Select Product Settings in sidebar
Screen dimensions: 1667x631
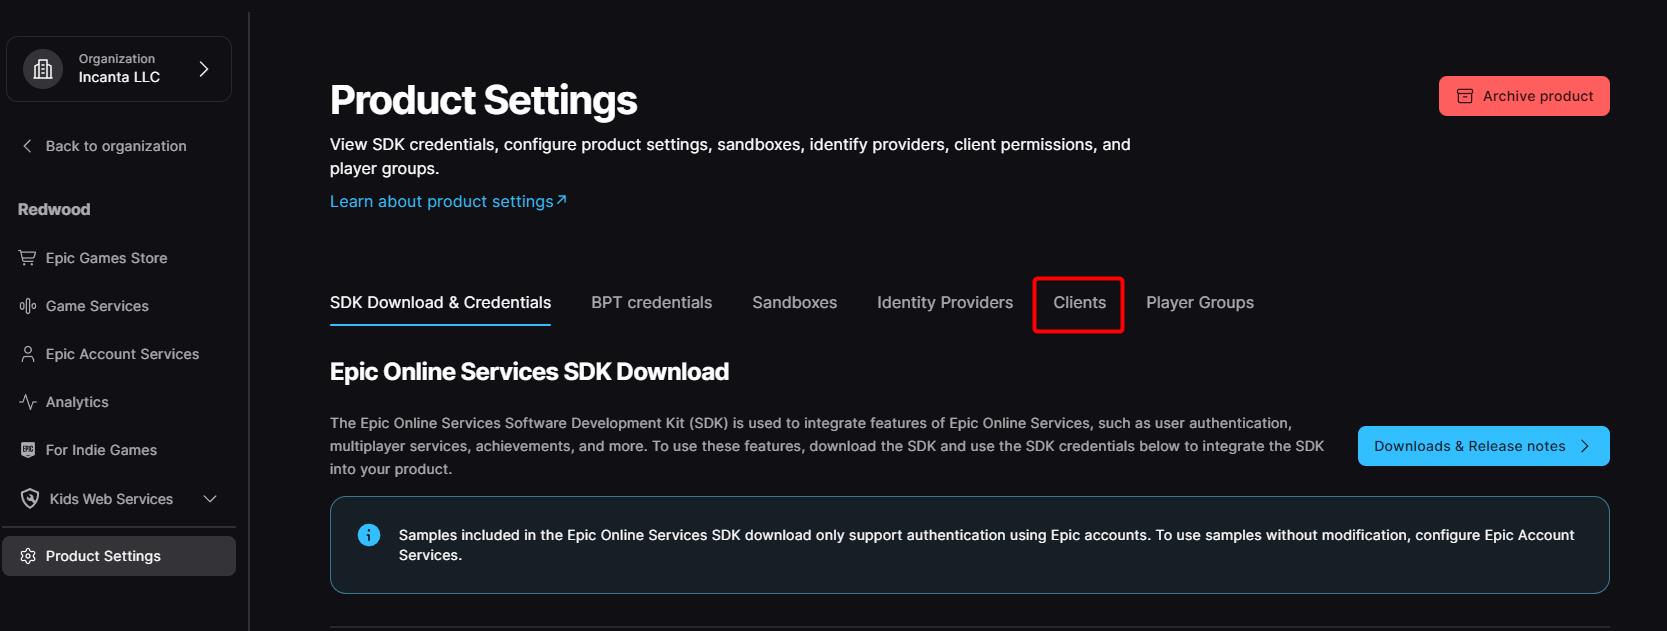119,556
